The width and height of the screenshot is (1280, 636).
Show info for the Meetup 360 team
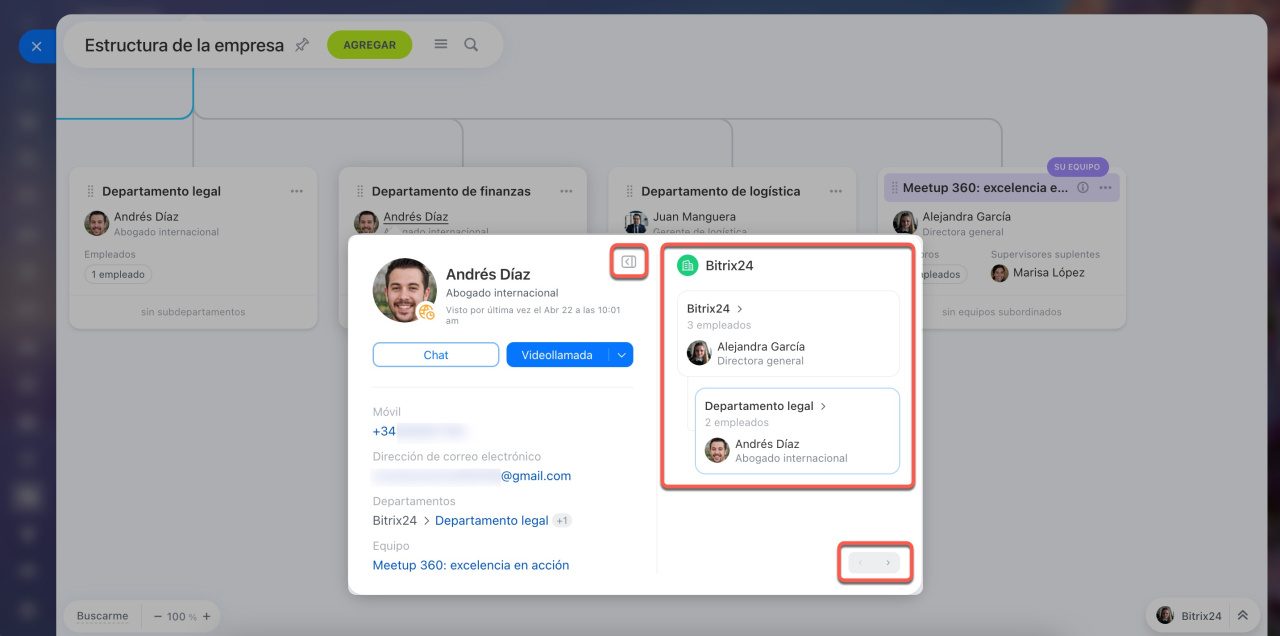[x=1082, y=188]
